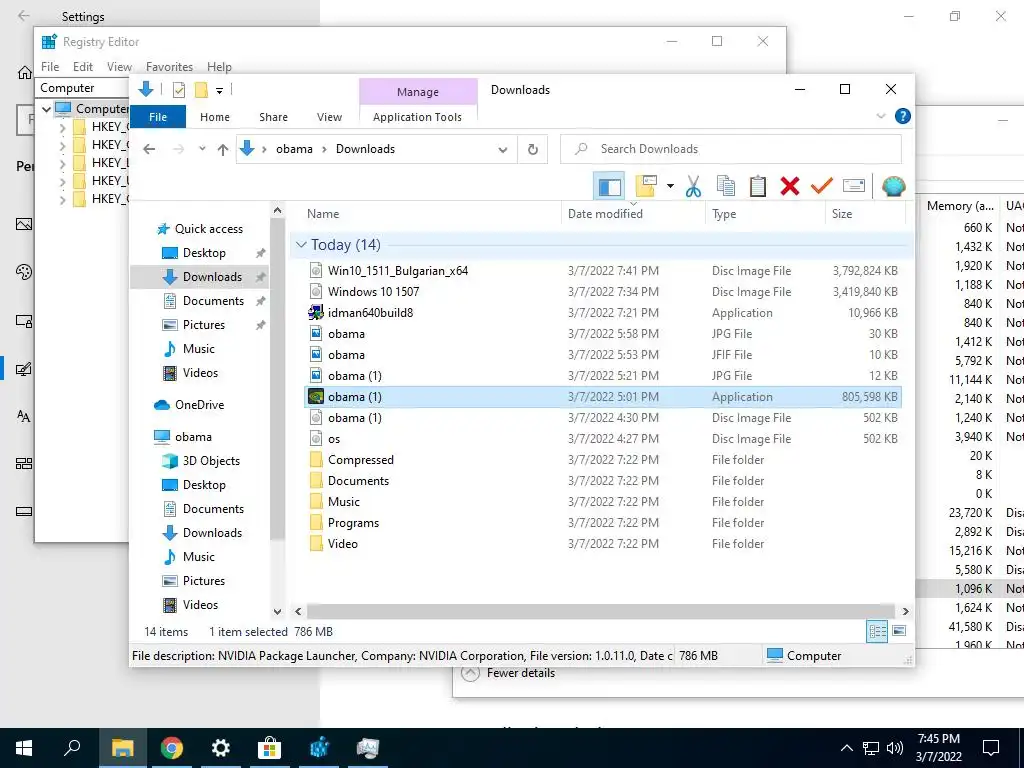This screenshot has height=768, width=1024.
Task: Switch to details view button
Action: pyautogui.click(x=877, y=631)
